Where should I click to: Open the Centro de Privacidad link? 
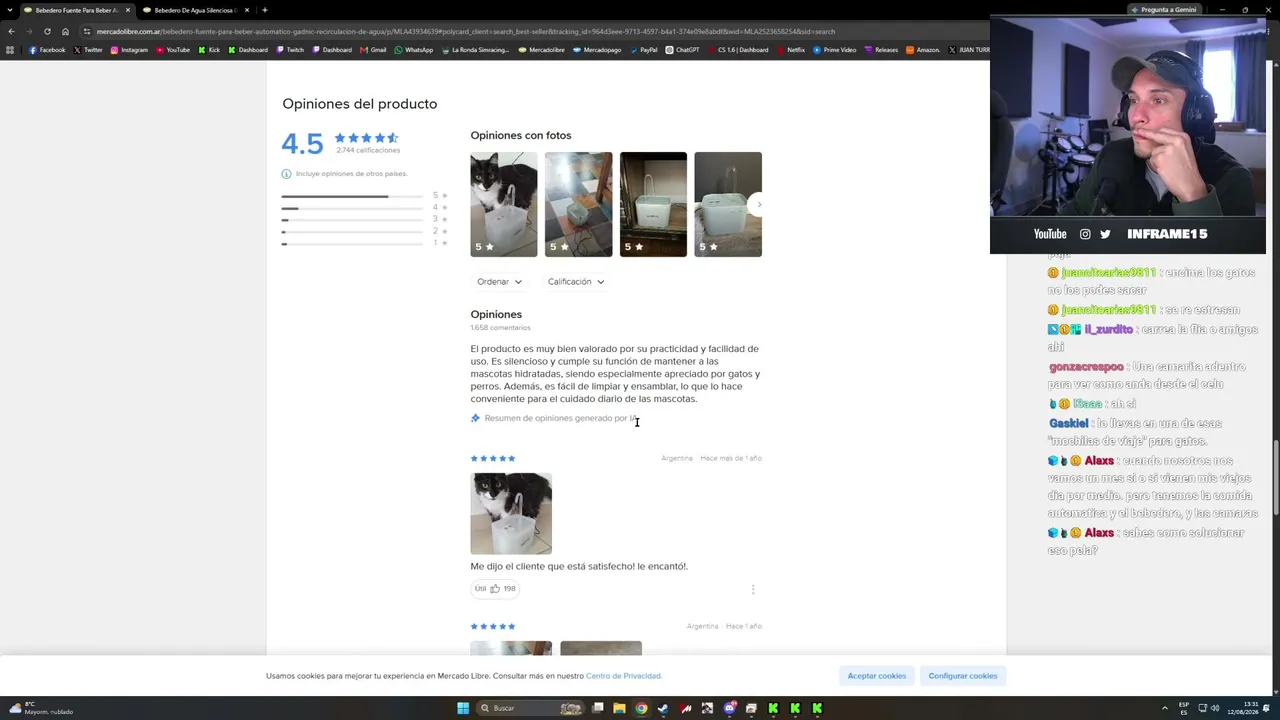coord(624,676)
